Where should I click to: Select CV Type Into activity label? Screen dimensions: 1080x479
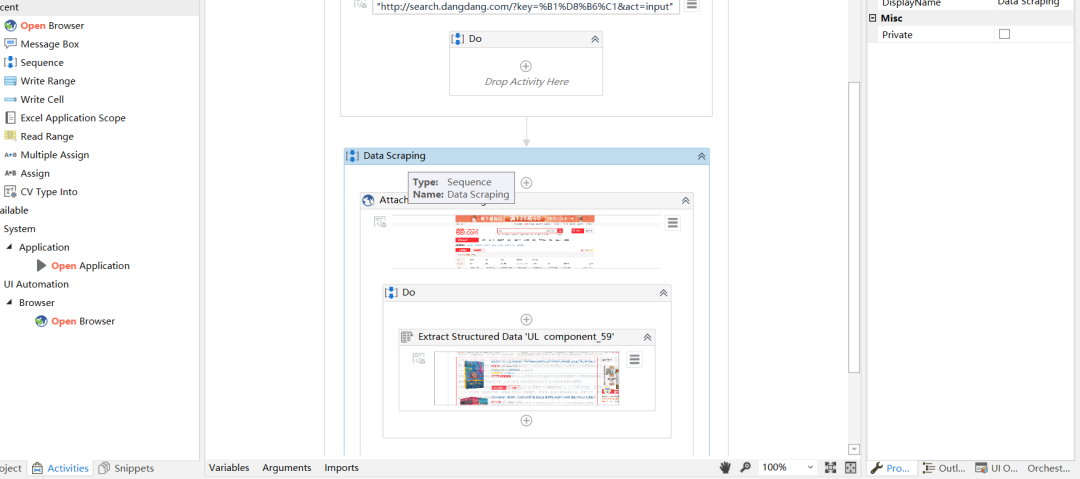pos(49,192)
